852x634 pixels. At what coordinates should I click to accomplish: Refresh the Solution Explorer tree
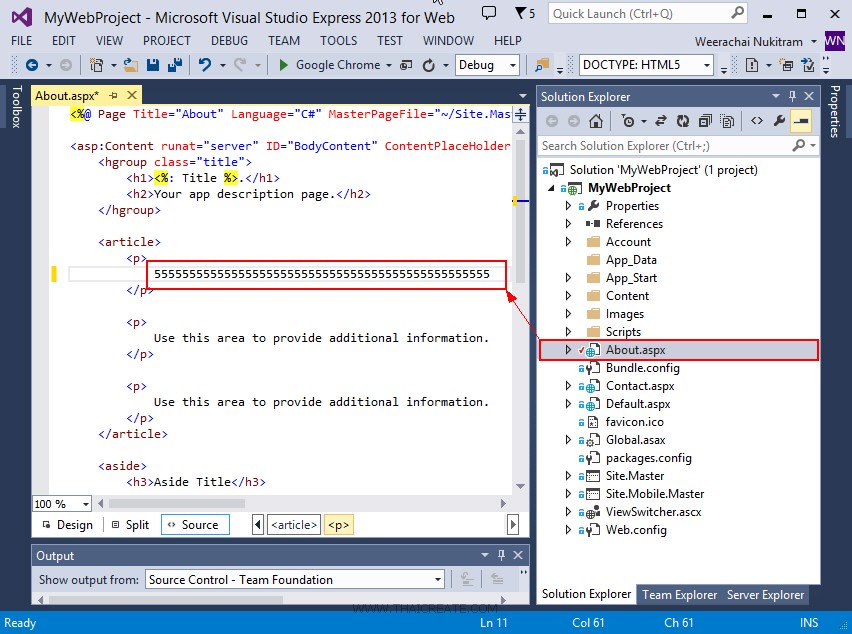click(682, 121)
